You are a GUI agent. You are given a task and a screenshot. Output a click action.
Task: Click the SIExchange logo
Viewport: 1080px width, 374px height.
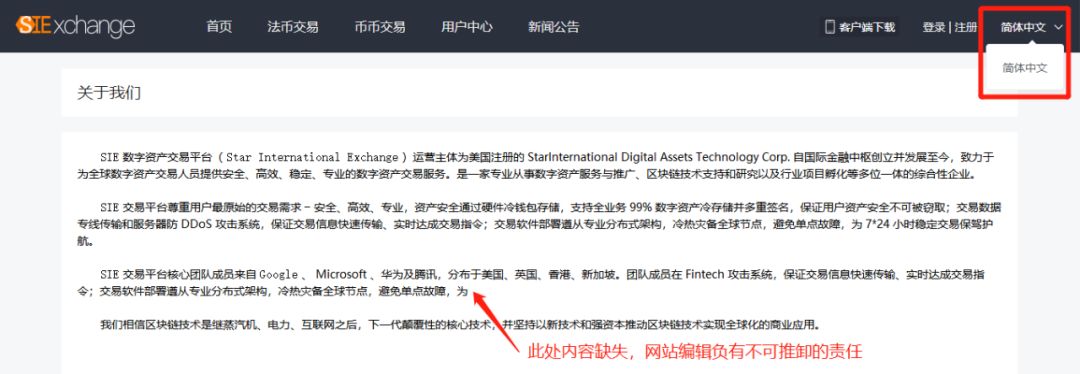(x=75, y=26)
